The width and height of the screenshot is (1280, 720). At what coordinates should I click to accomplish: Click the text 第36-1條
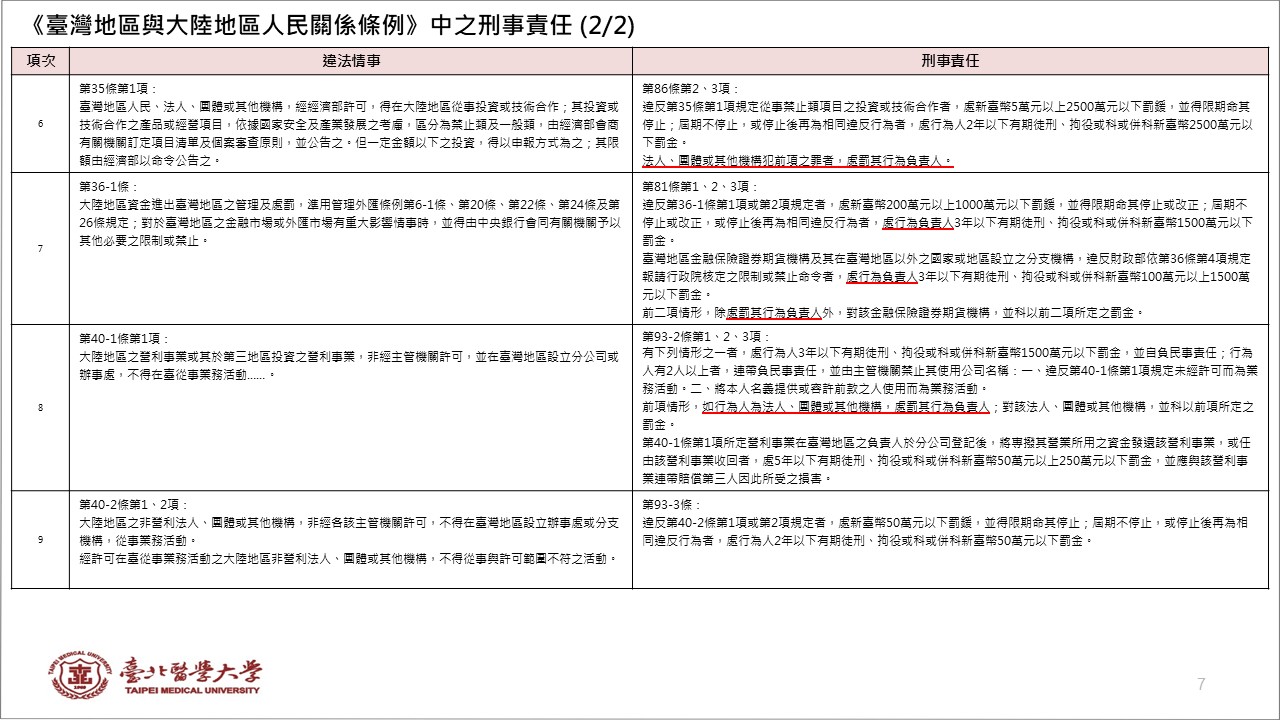click(x=109, y=187)
